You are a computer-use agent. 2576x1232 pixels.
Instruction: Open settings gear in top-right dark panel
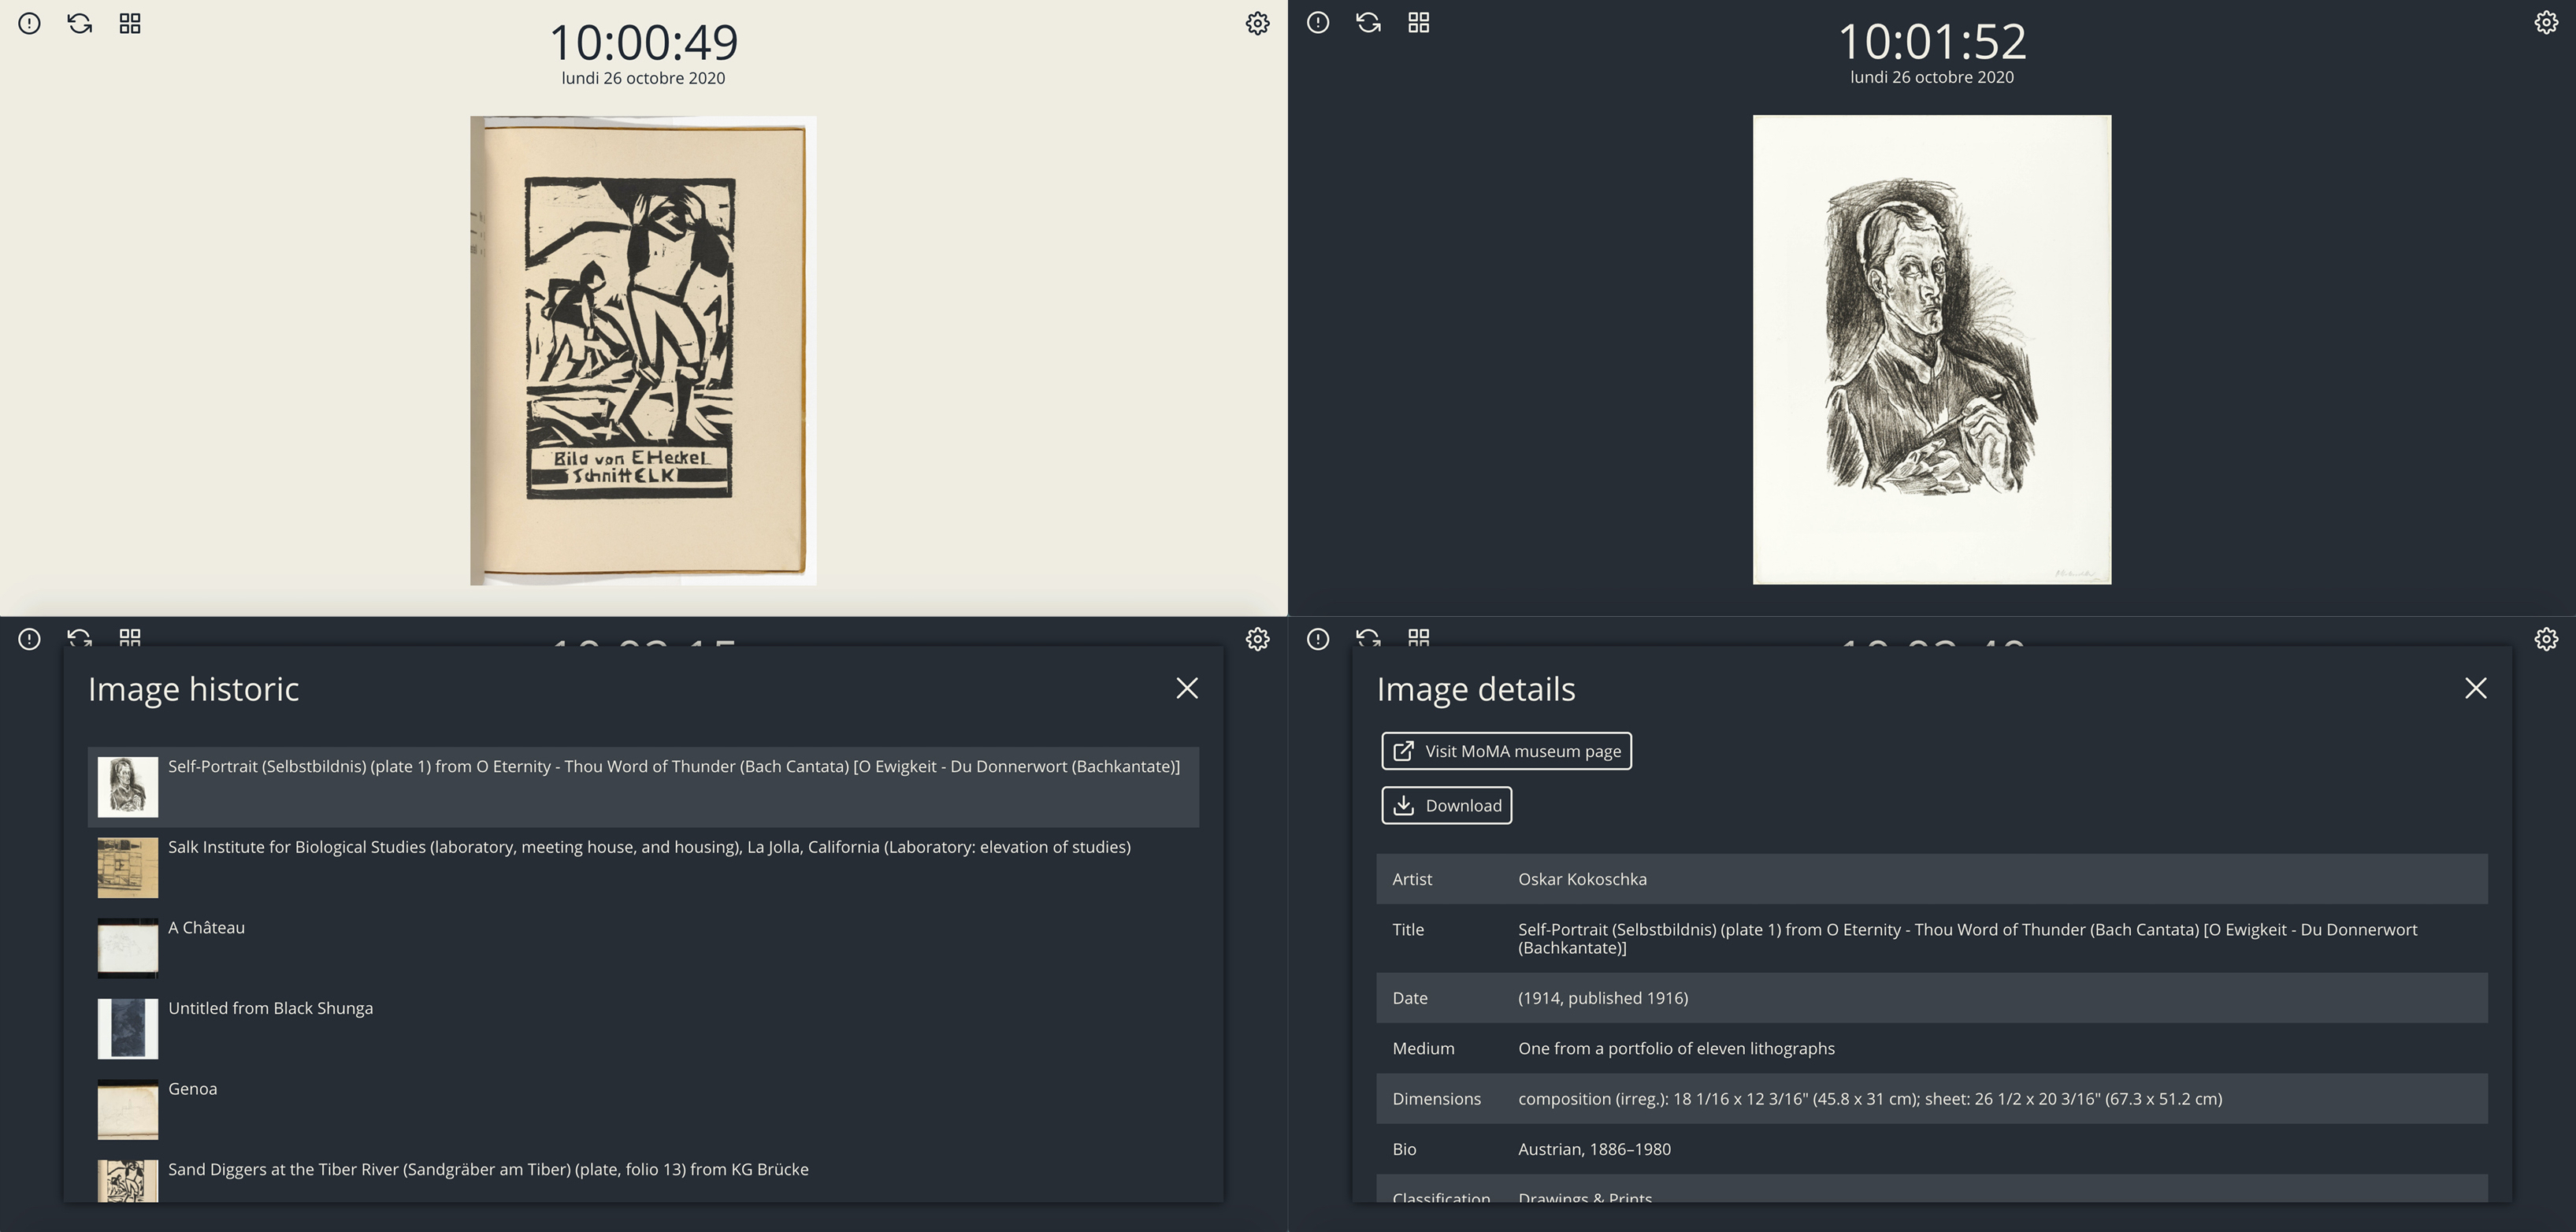2547,22
